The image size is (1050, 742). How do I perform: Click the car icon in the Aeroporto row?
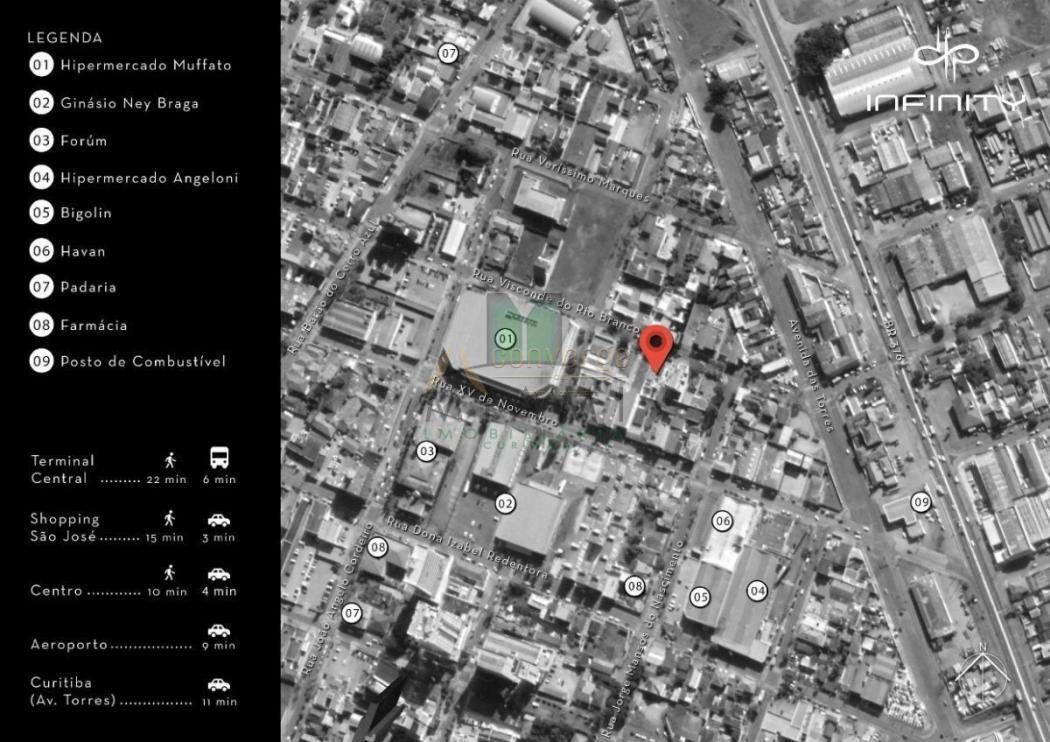tap(219, 630)
